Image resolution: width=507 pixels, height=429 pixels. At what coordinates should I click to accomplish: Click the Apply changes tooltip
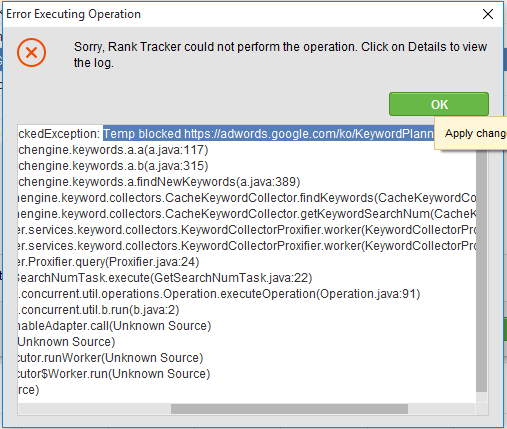(x=471, y=133)
